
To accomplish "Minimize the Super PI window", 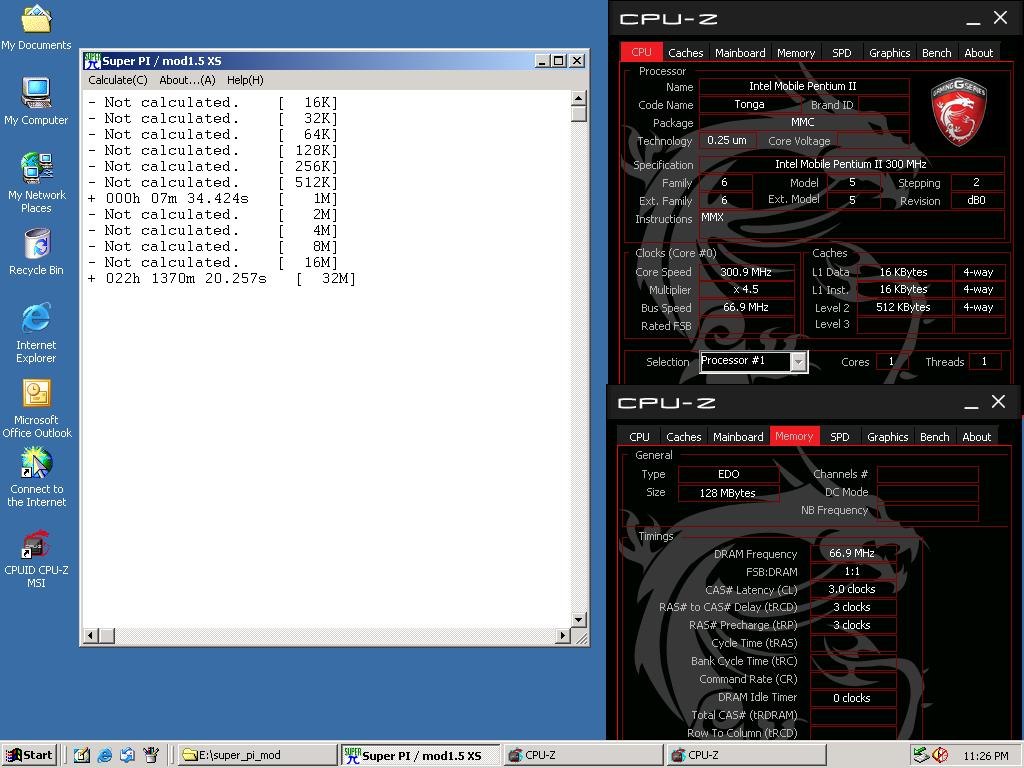I will point(541,61).
